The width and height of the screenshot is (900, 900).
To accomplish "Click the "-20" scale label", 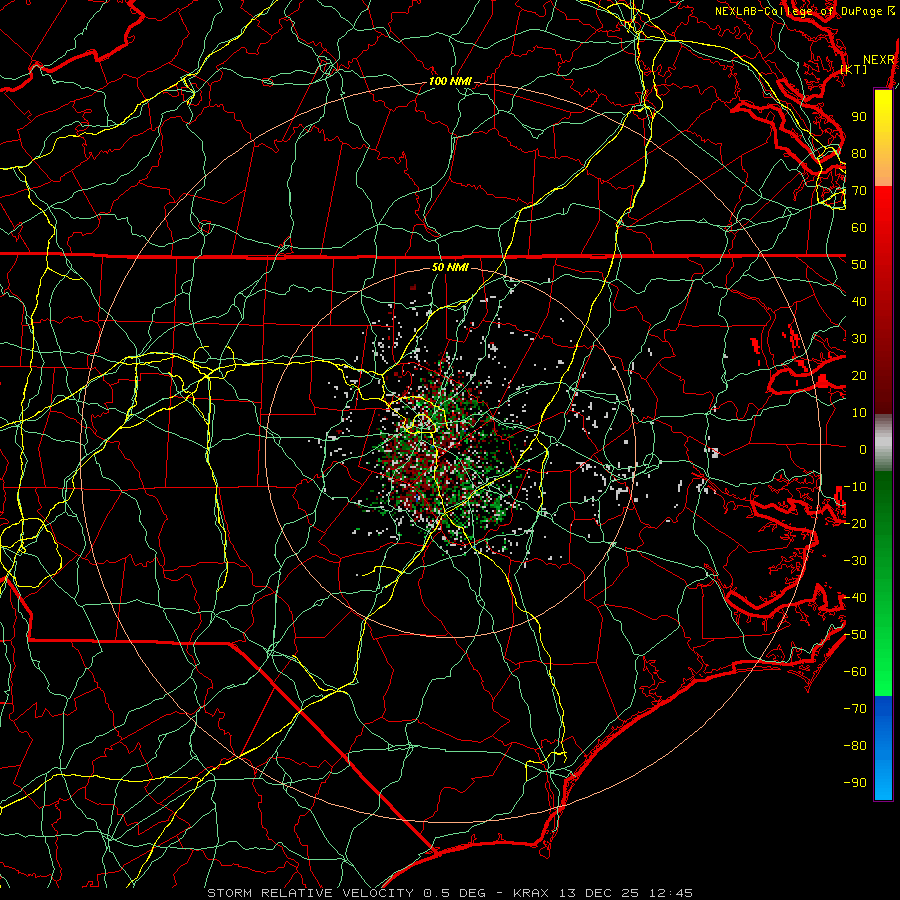I will [855, 524].
